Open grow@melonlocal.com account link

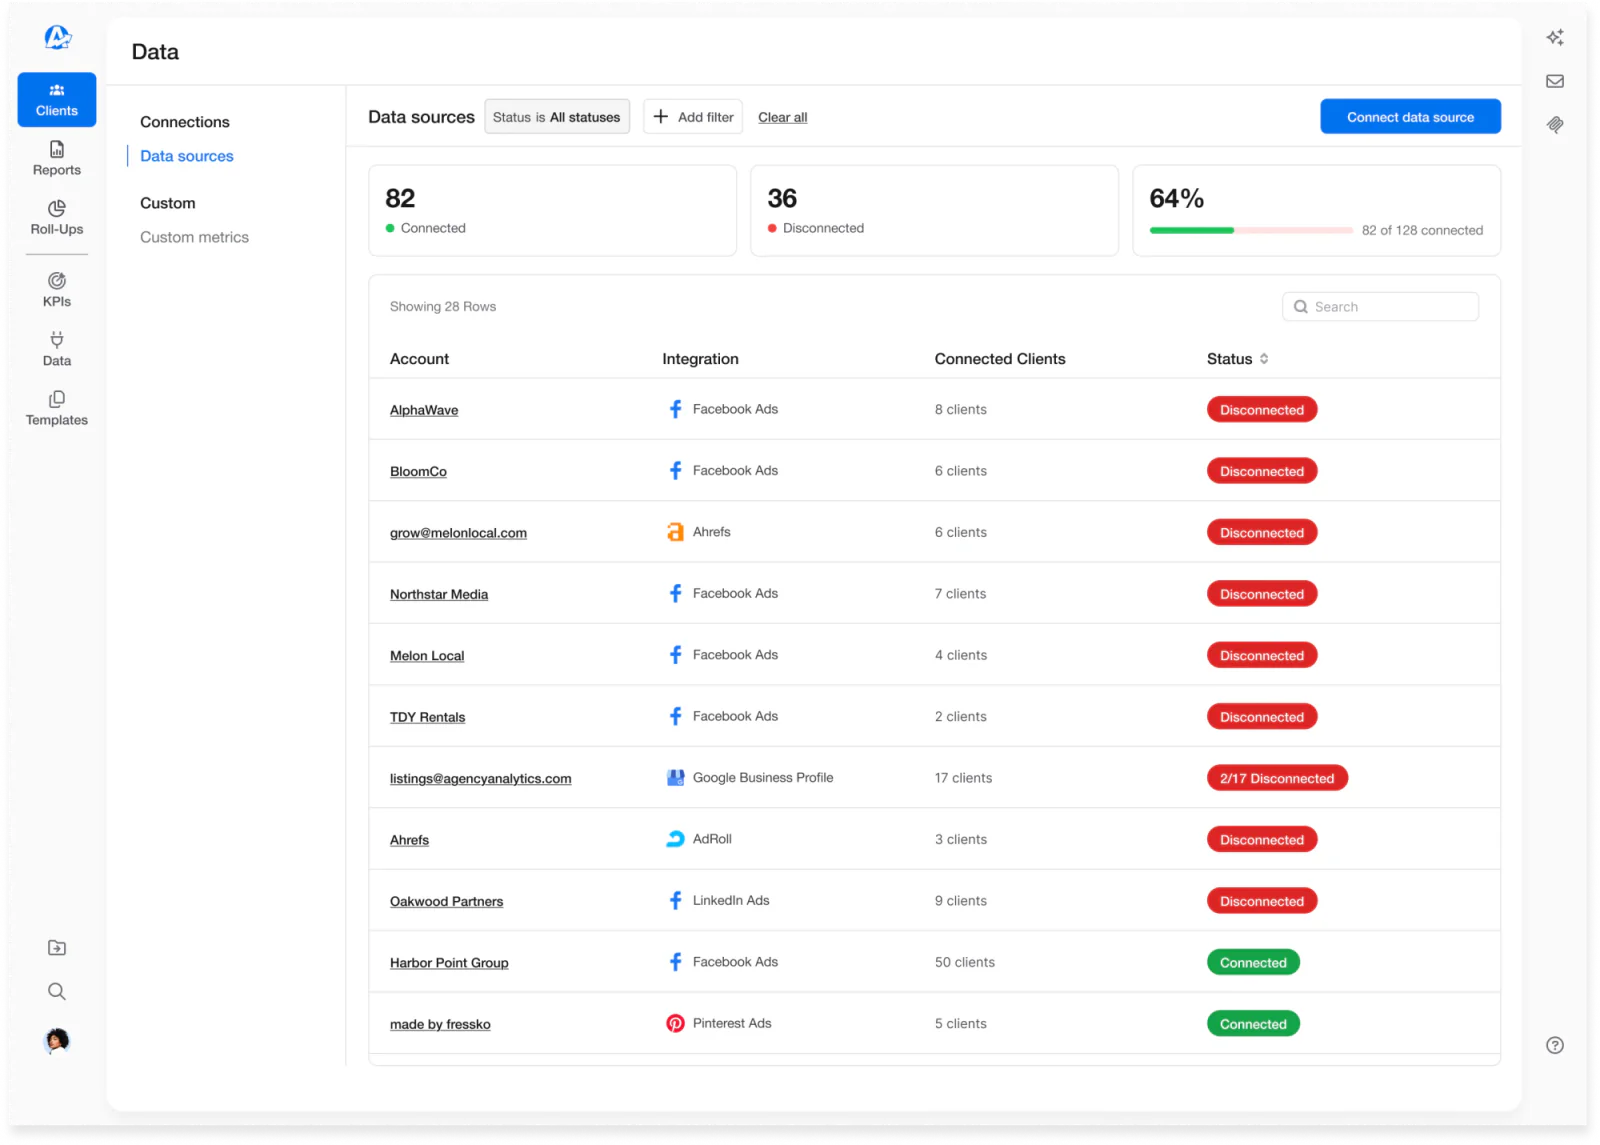(x=458, y=533)
